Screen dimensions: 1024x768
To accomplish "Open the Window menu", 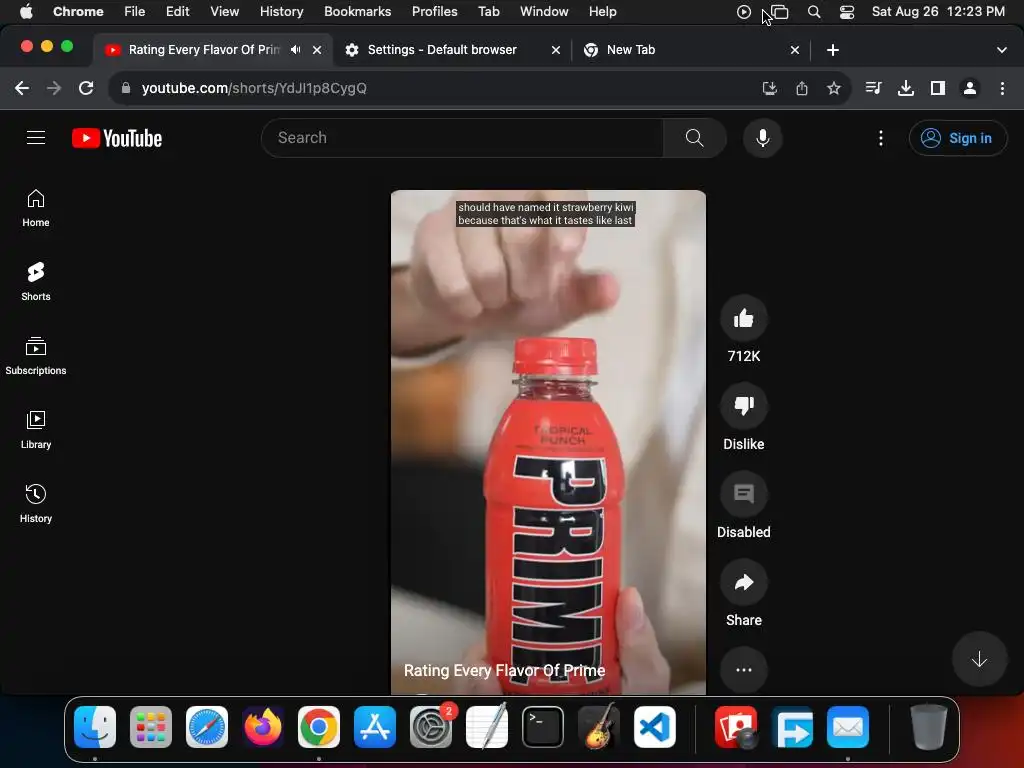I will [x=544, y=12].
